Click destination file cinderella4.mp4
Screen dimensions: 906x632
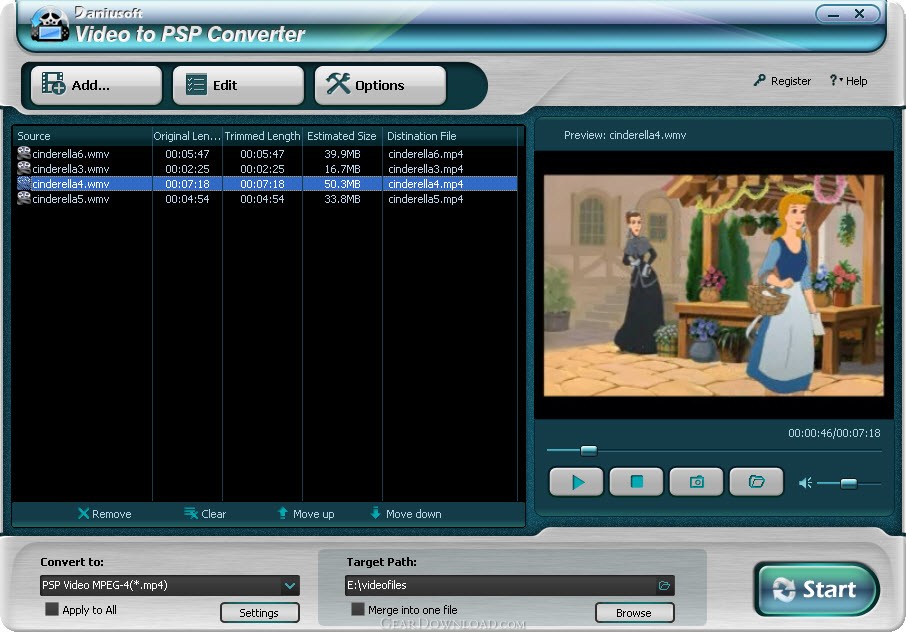(x=426, y=184)
